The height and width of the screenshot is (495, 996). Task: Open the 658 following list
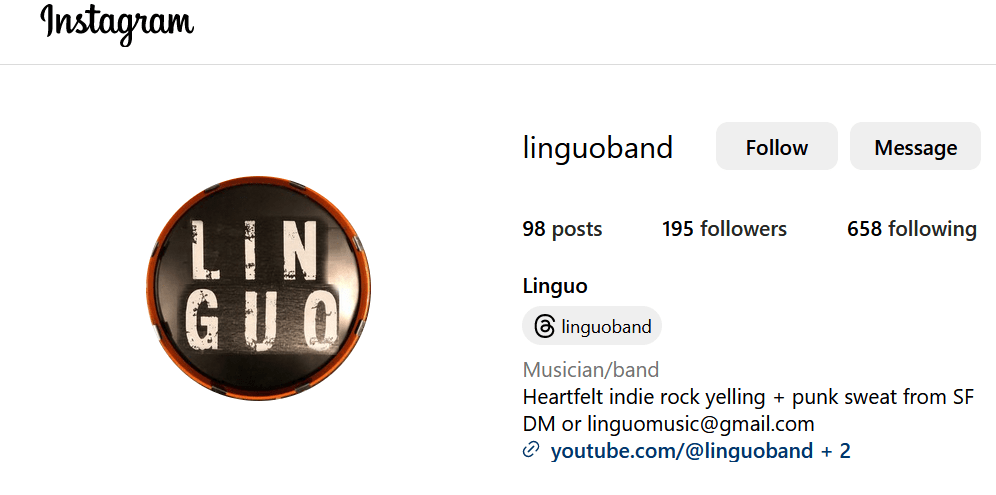click(912, 229)
